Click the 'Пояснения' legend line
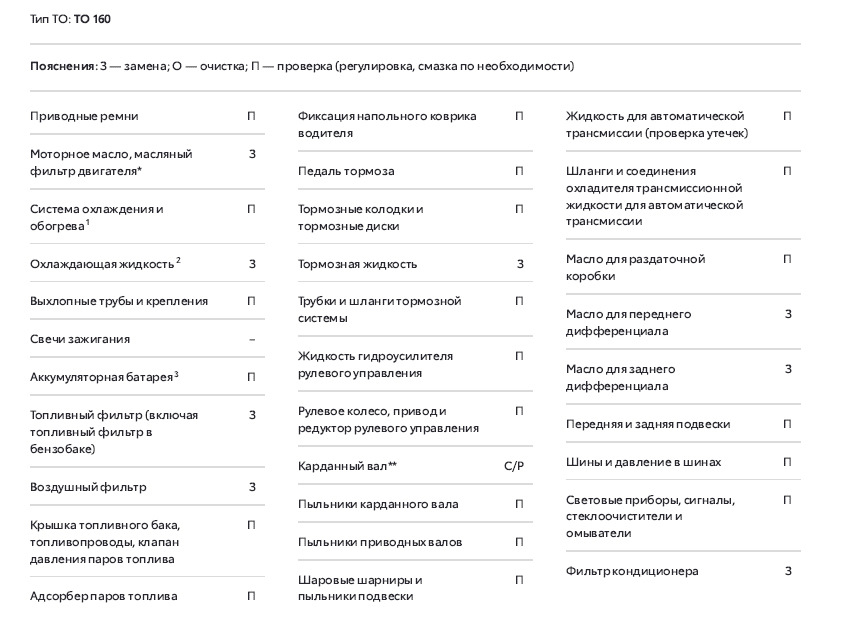The image size is (861, 617). [x=302, y=66]
